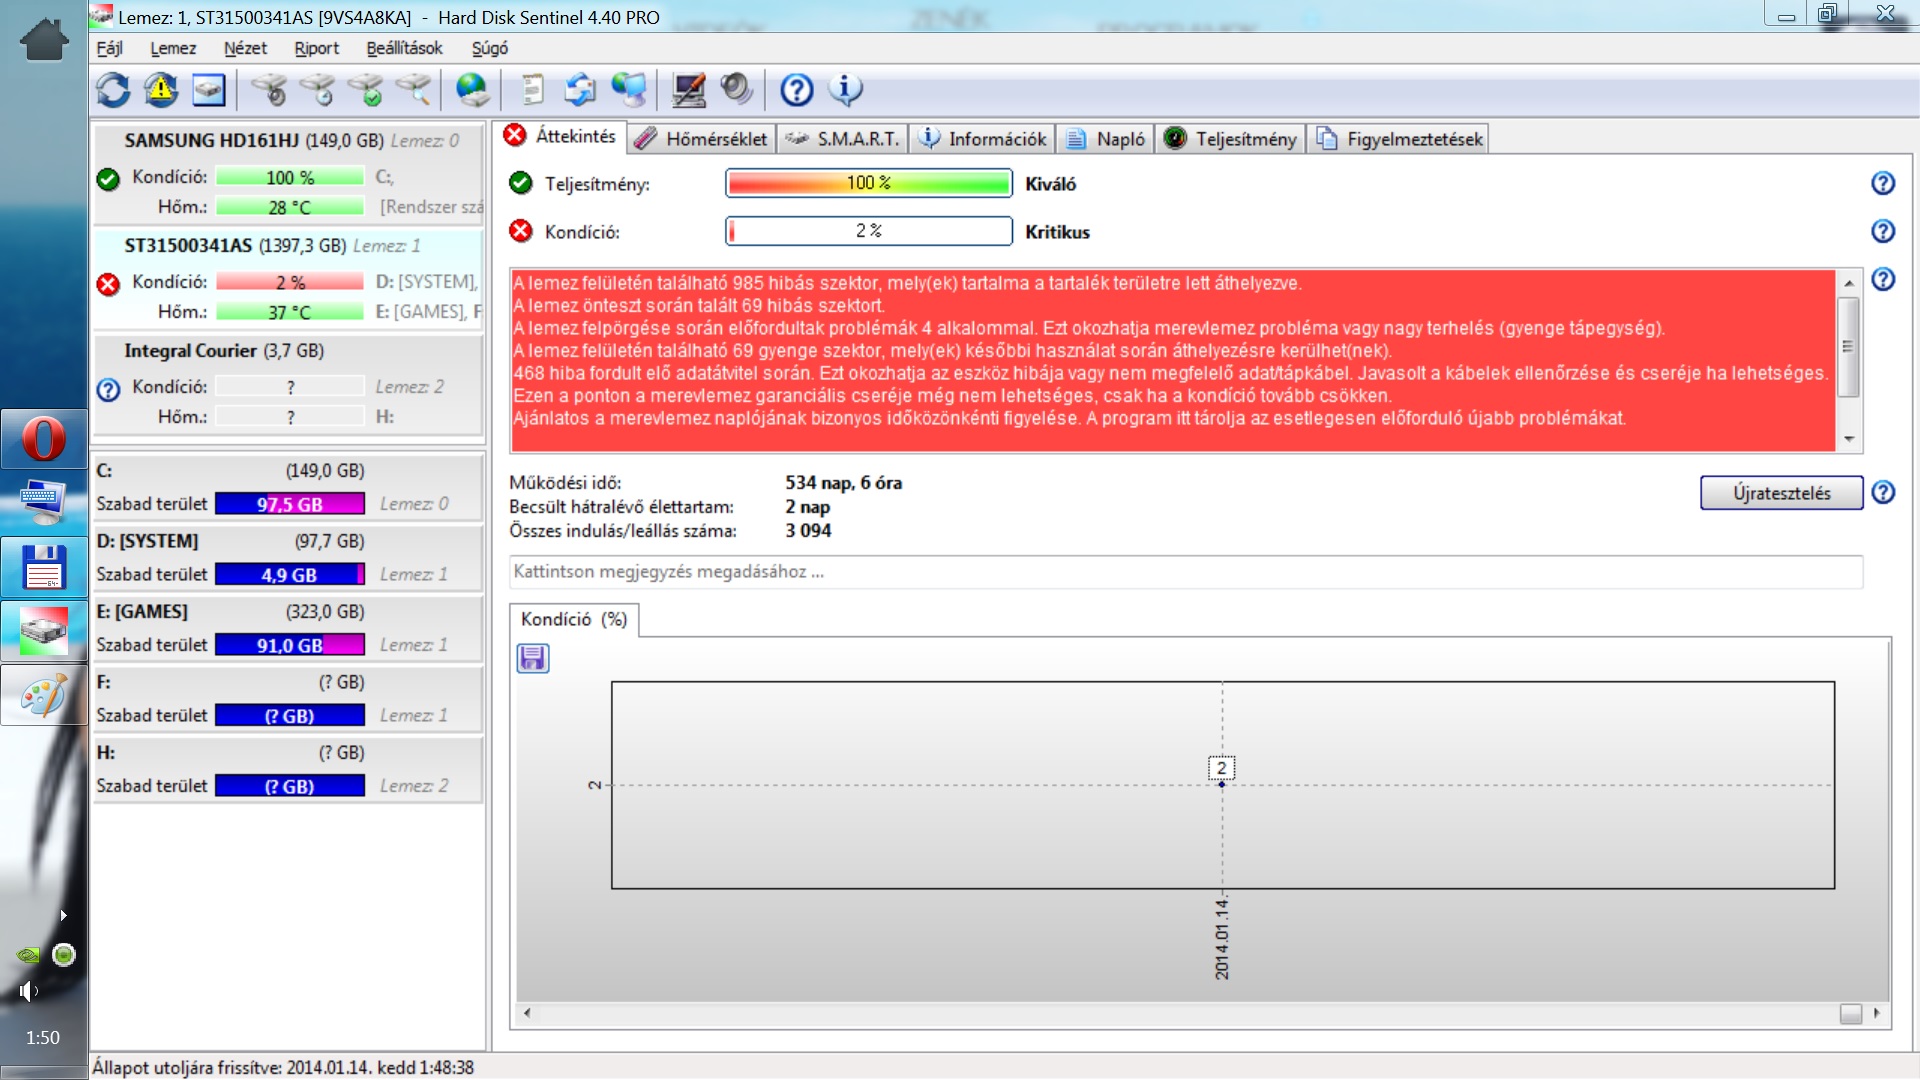Open the Súgó menu
Screen dimensions: 1920x1080
point(490,48)
